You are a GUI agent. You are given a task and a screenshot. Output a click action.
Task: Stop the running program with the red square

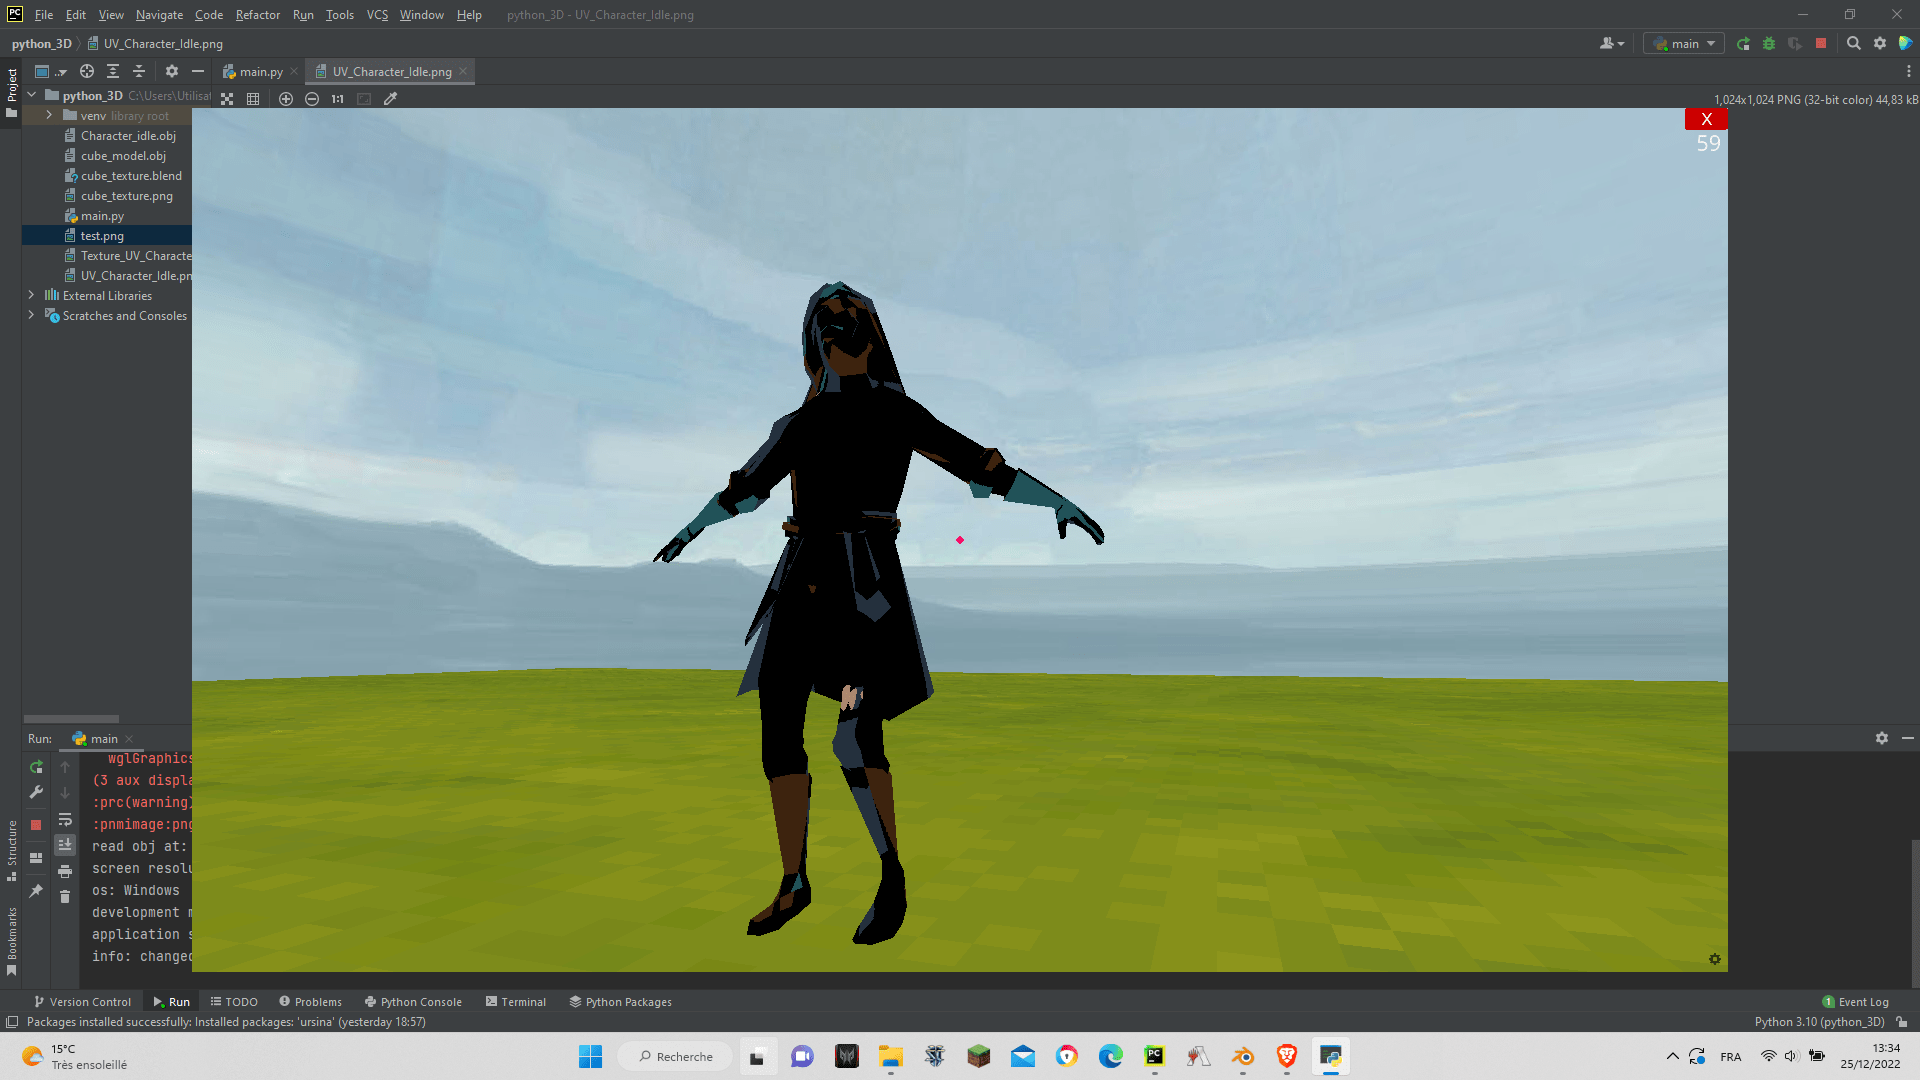pos(36,823)
